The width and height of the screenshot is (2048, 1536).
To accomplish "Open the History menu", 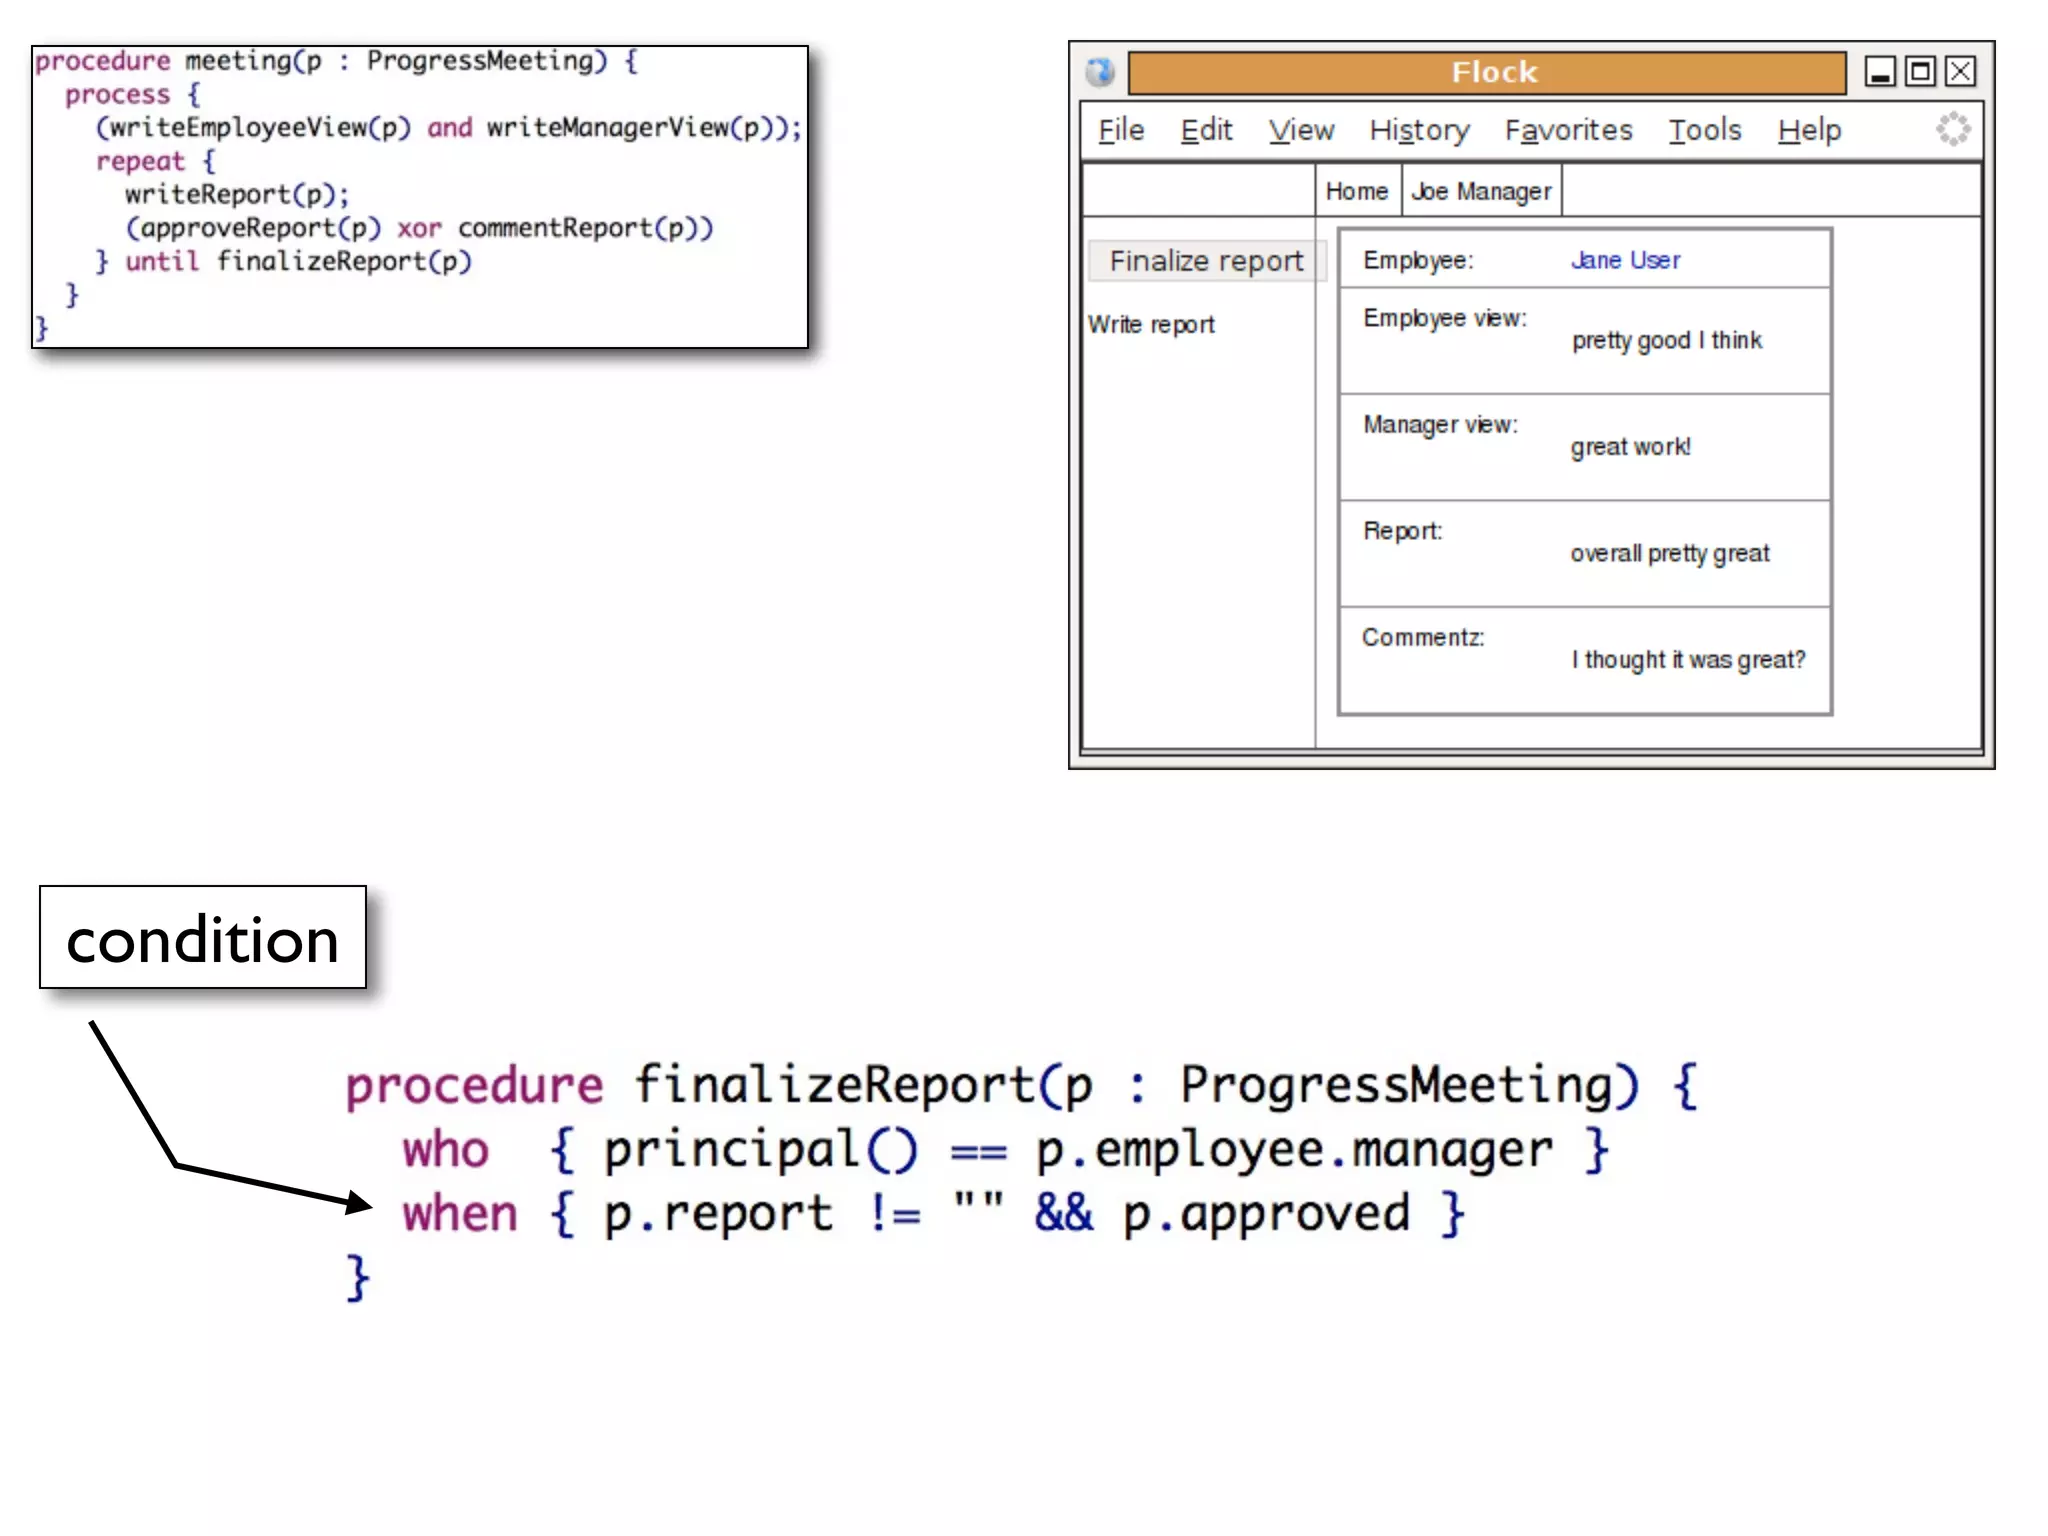I will [1419, 130].
